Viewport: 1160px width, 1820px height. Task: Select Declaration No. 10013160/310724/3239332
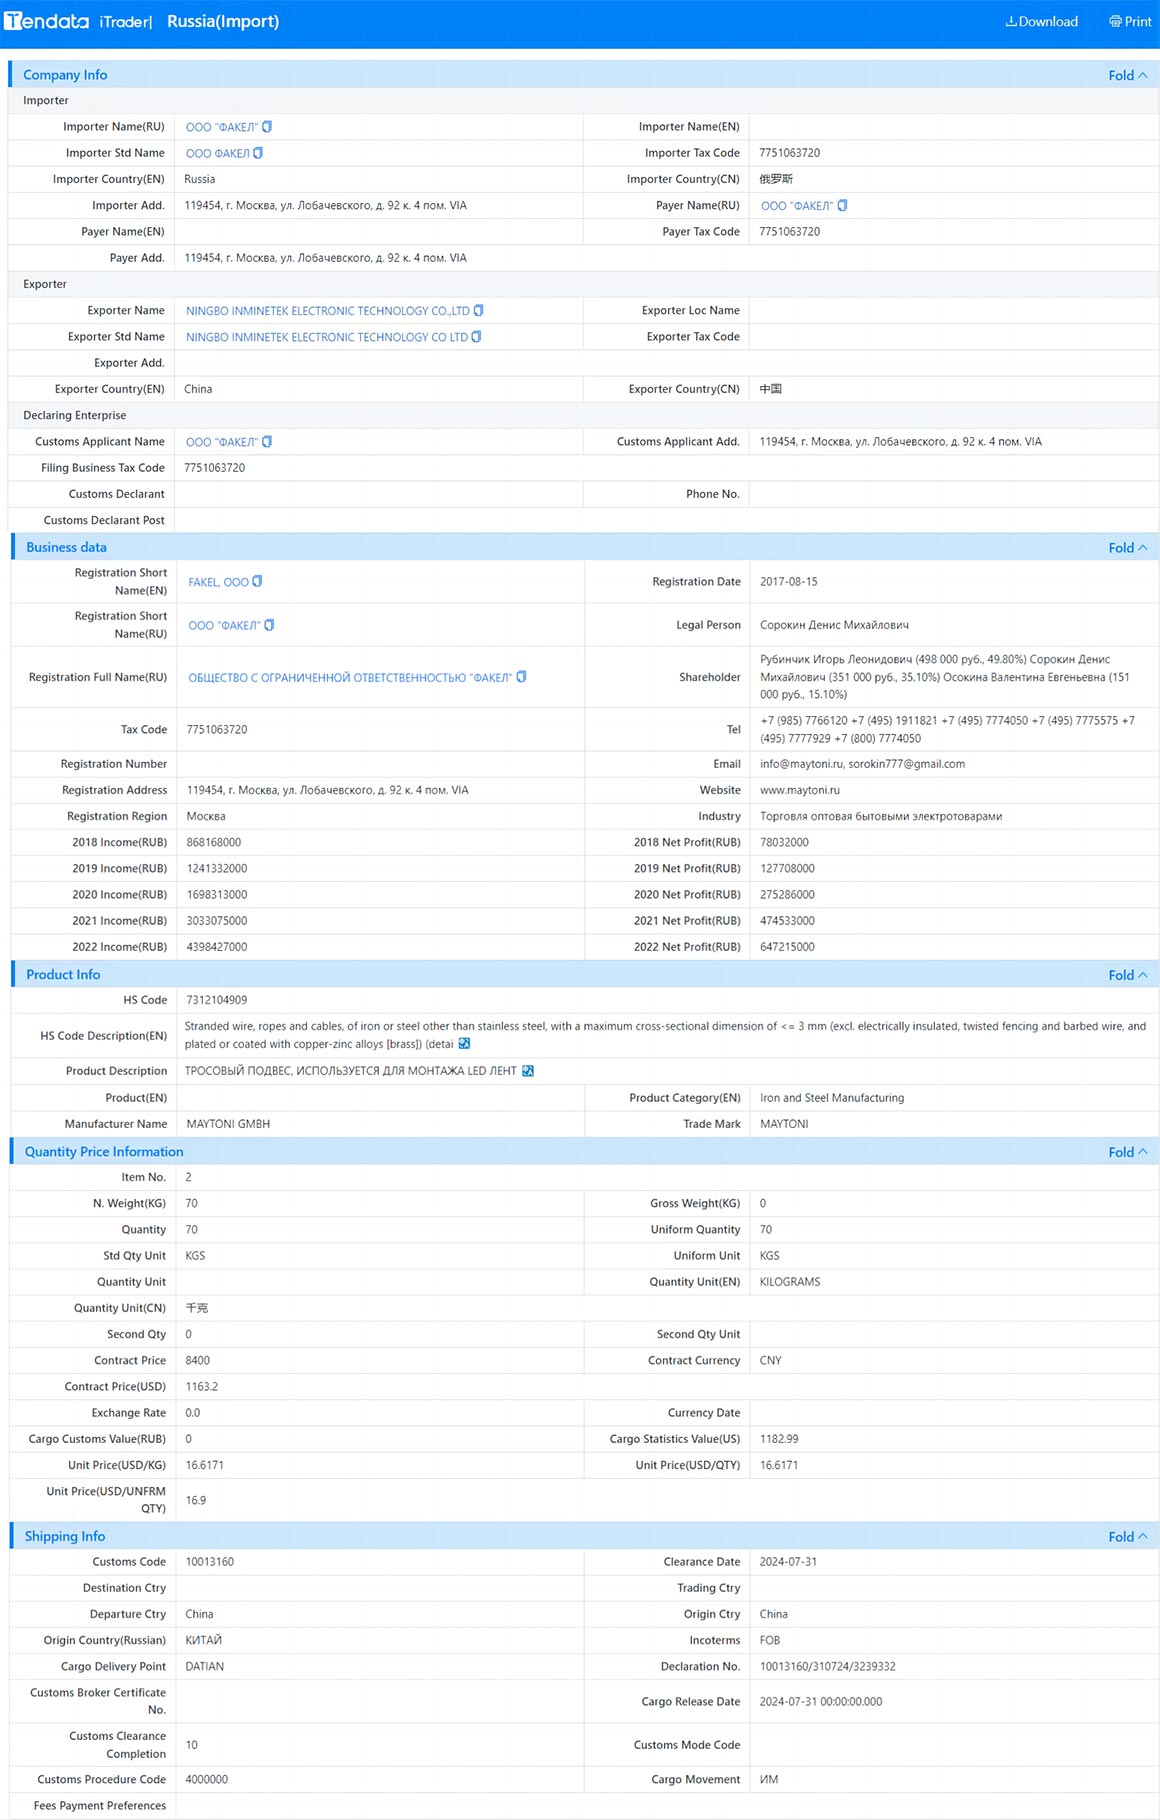[x=828, y=1667]
